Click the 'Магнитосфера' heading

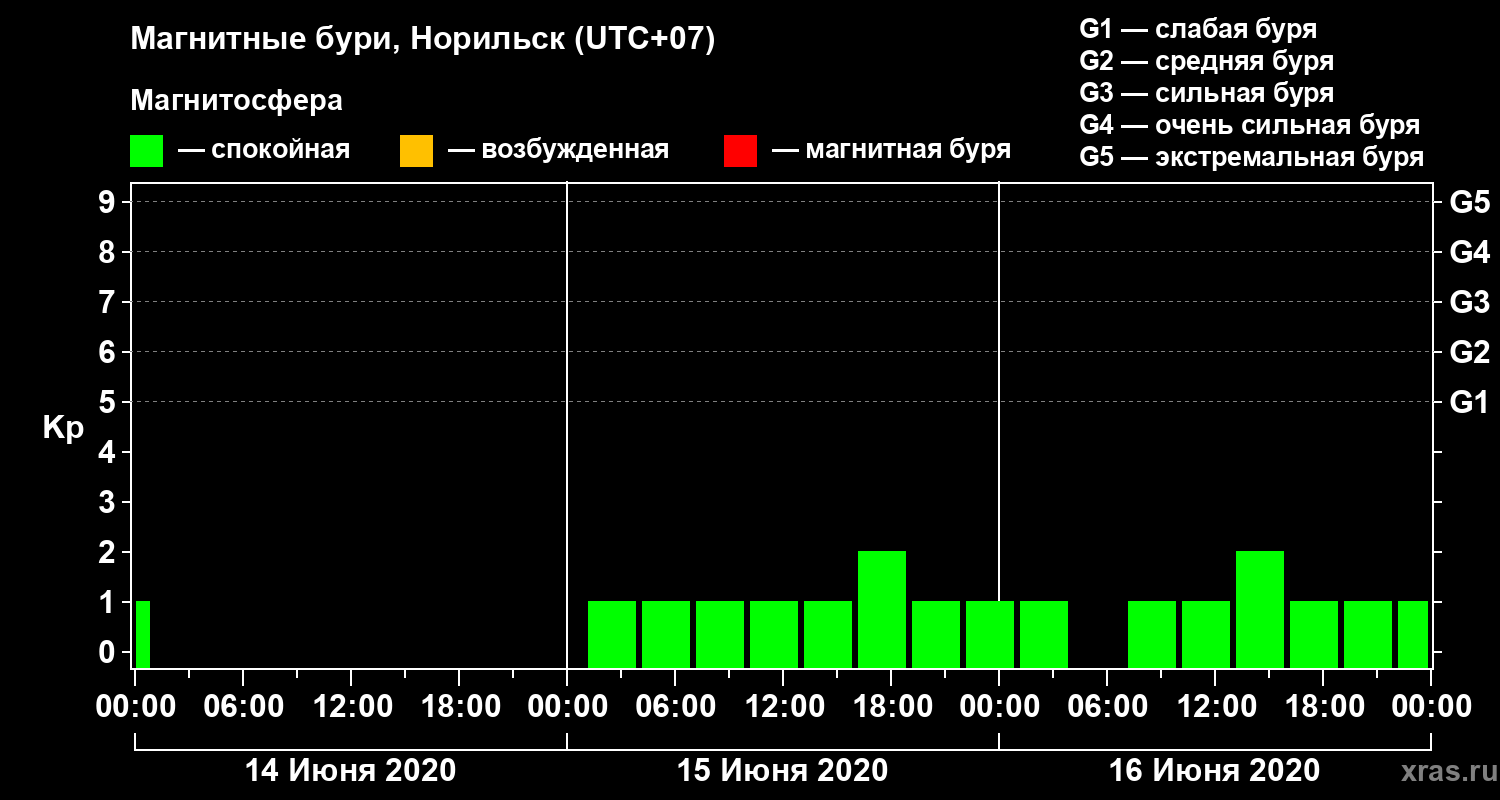[x=236, y=101]
